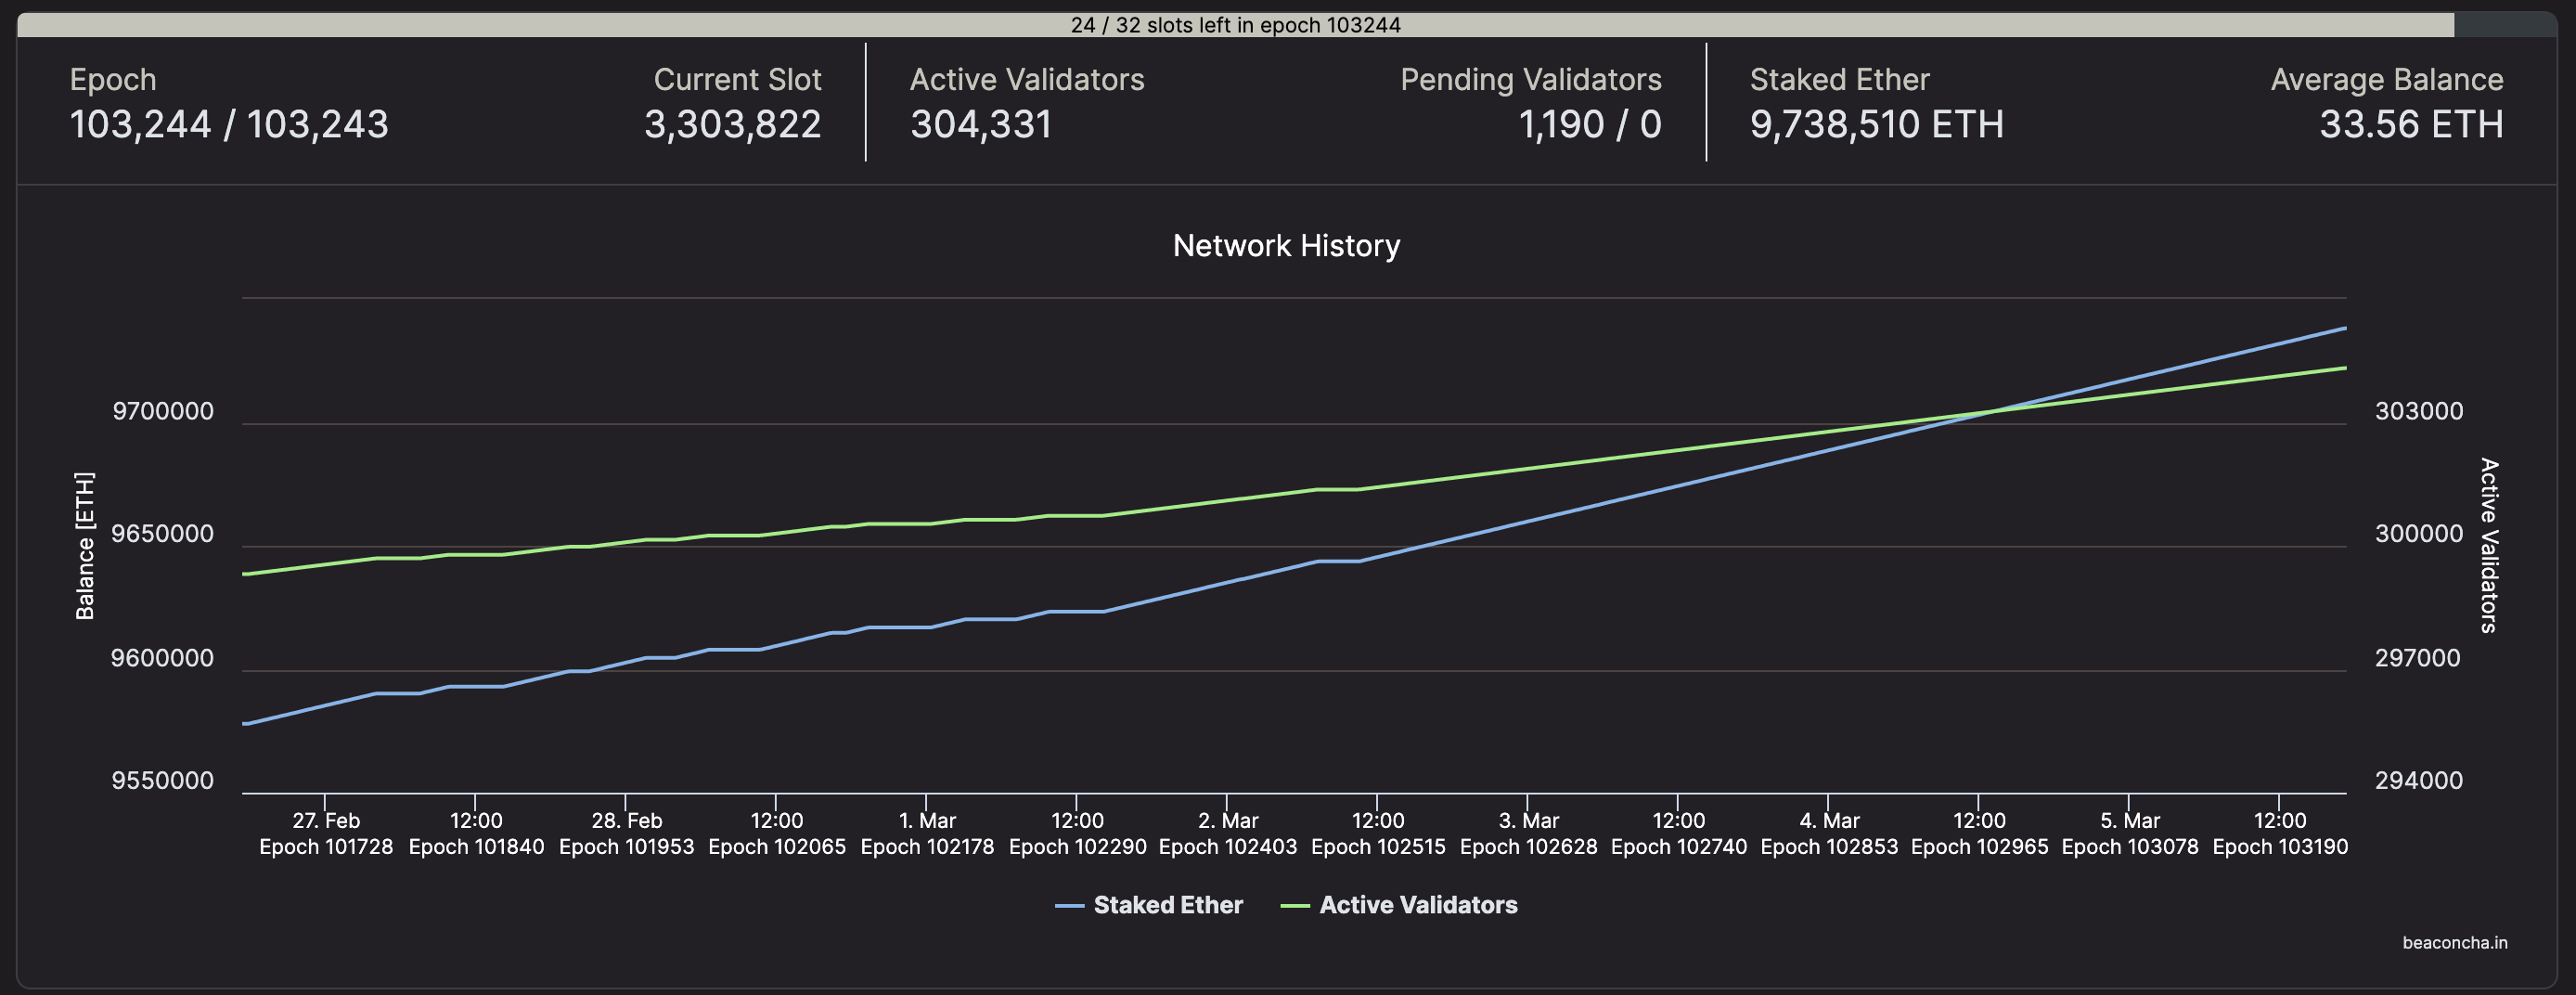Image resolution: width=2576 pixels, height=995 pixels.
Task: Select the Current Slot value 3,303,822
Action: [x=732, y=124]
